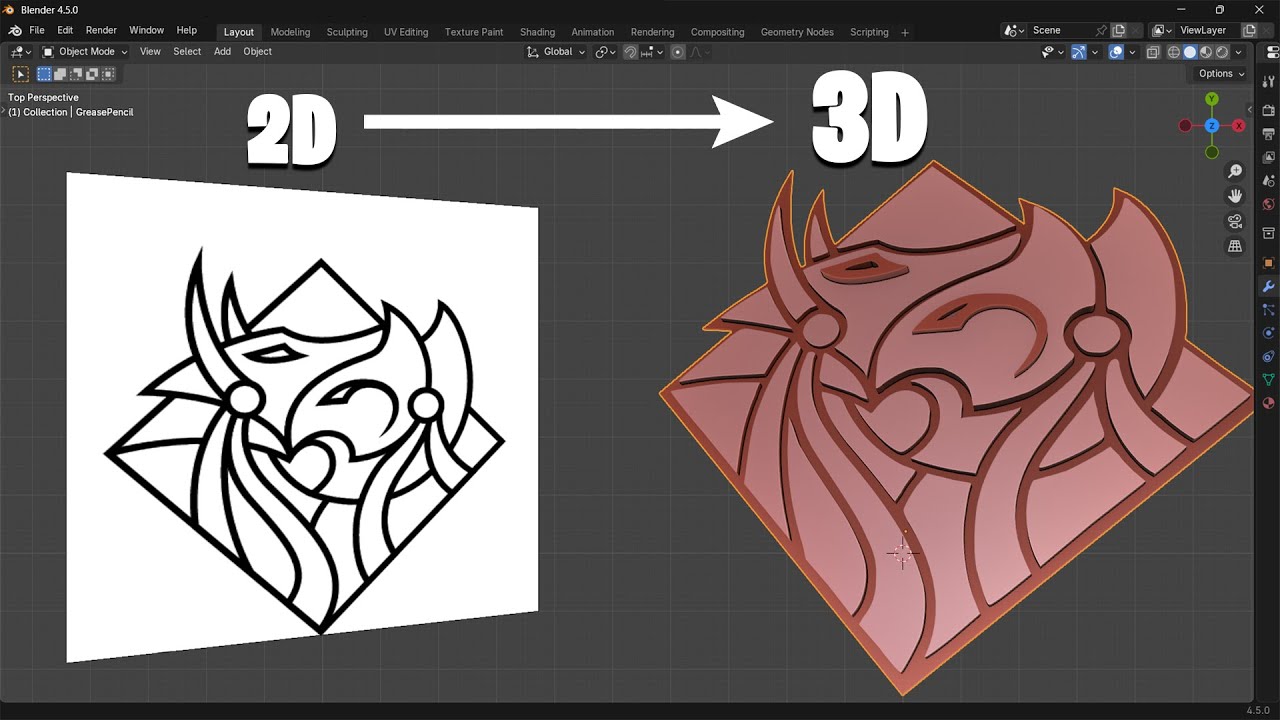The image size is (1280, 720).
Task: Open the Particles properties tab
Action: coord(1268,309)
